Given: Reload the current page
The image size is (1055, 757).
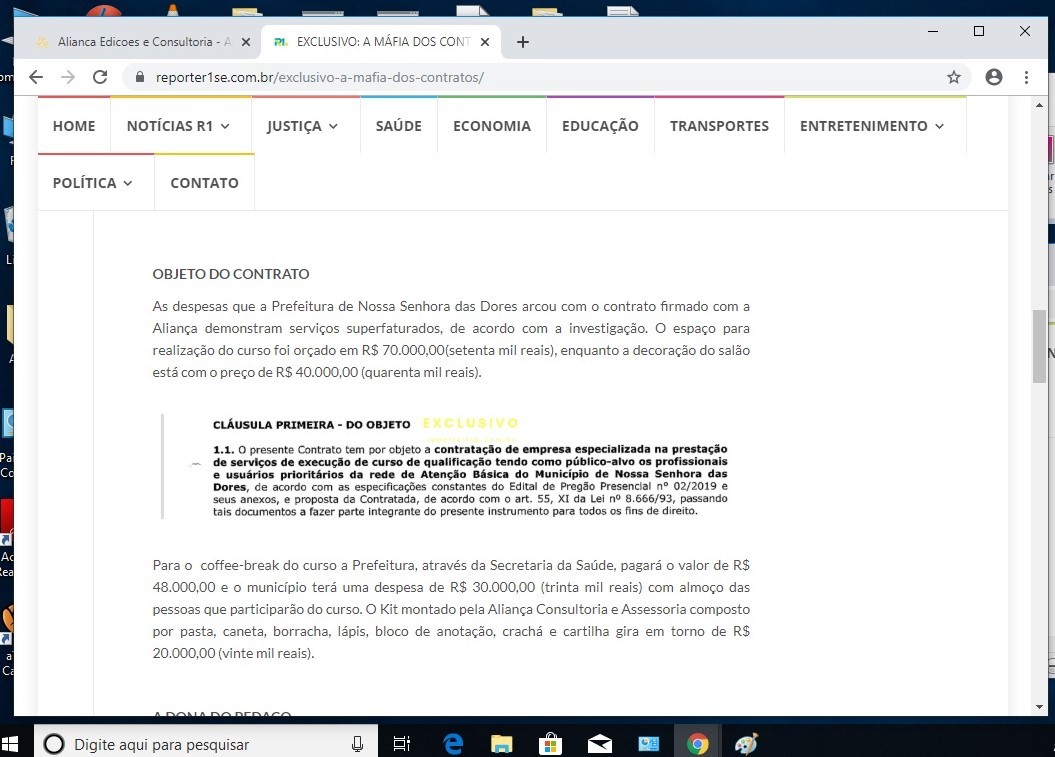Looking at the screenshot, I should pos(100,77).
